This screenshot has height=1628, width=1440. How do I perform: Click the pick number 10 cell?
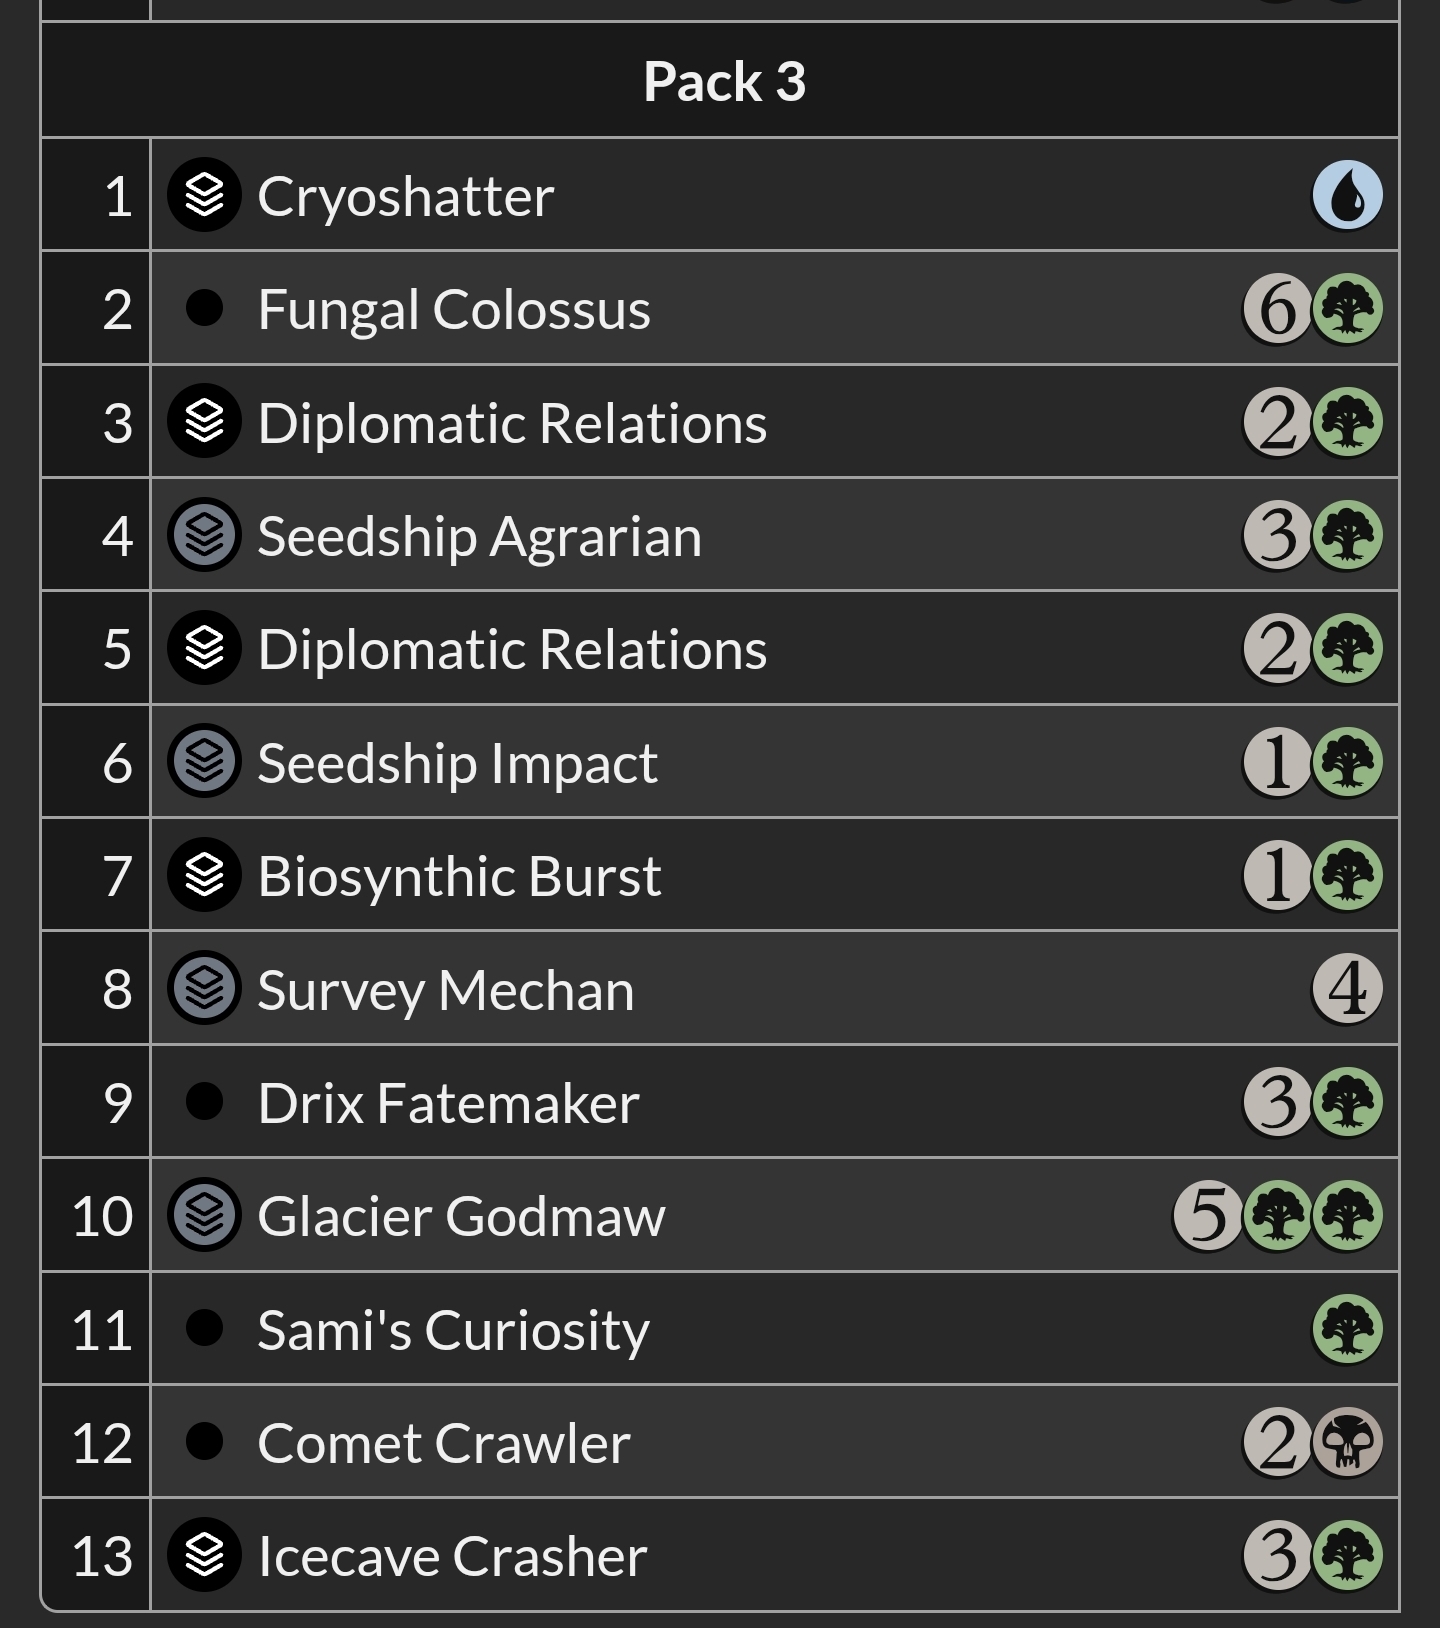coord(96,1215)
